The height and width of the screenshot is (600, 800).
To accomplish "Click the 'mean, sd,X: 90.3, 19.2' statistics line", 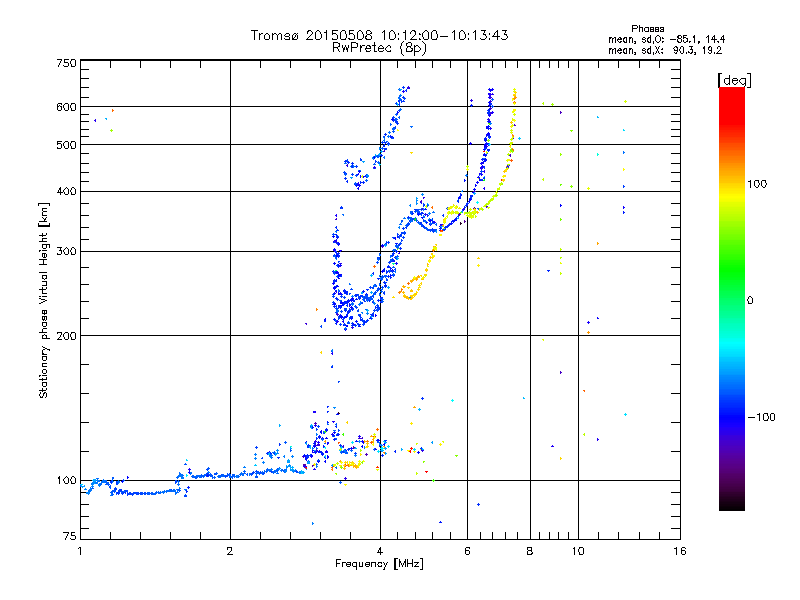I will pyautogui.click(x=665, y=50).
